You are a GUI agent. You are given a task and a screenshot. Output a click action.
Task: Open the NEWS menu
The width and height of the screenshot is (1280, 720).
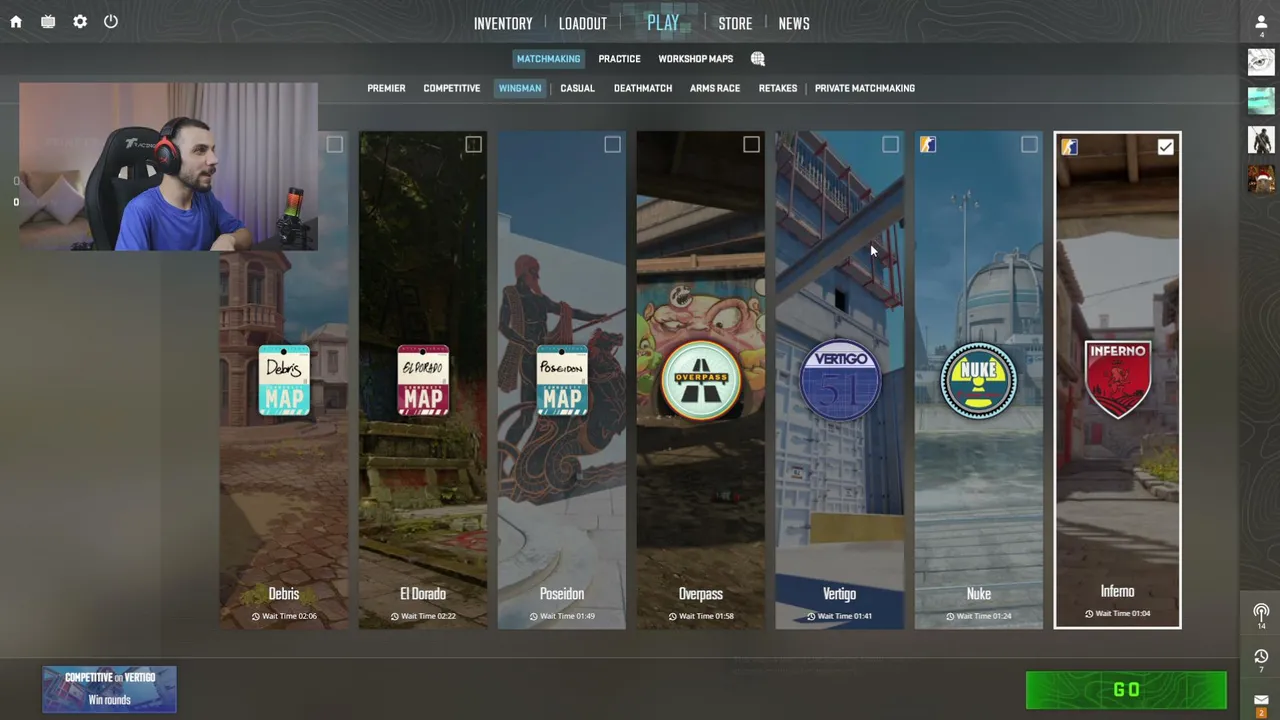[x=794, y=23]
